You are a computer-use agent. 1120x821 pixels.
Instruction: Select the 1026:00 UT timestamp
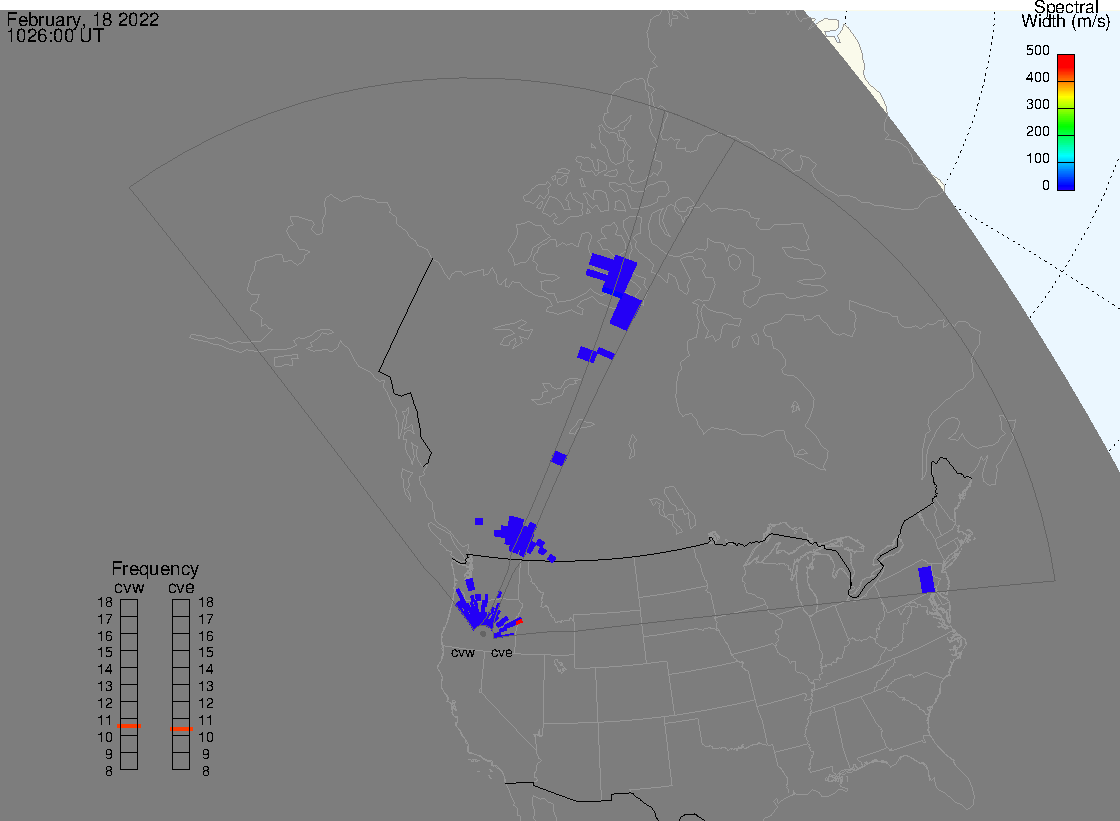[x=55, y=36]
